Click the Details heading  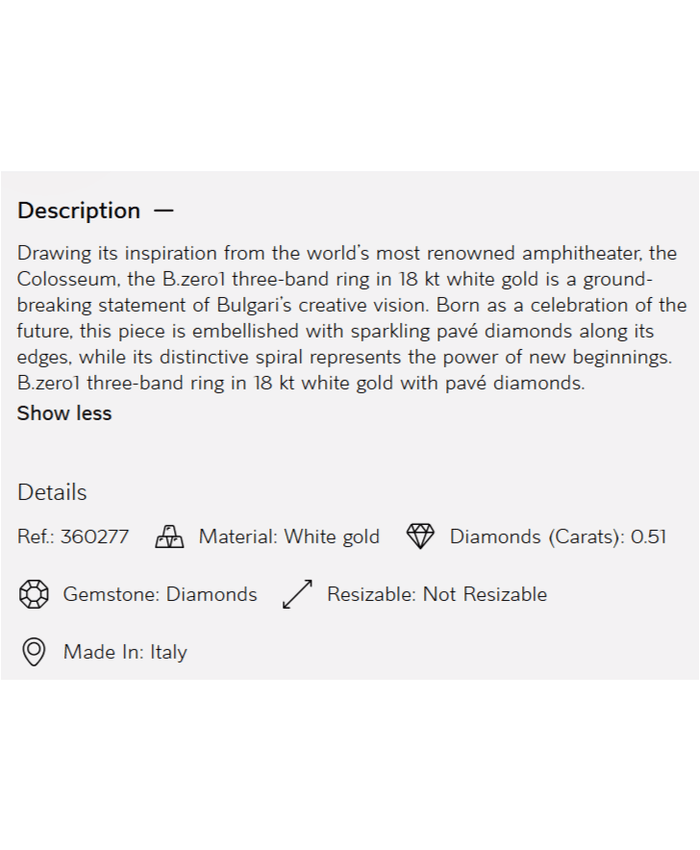point(52,492)
